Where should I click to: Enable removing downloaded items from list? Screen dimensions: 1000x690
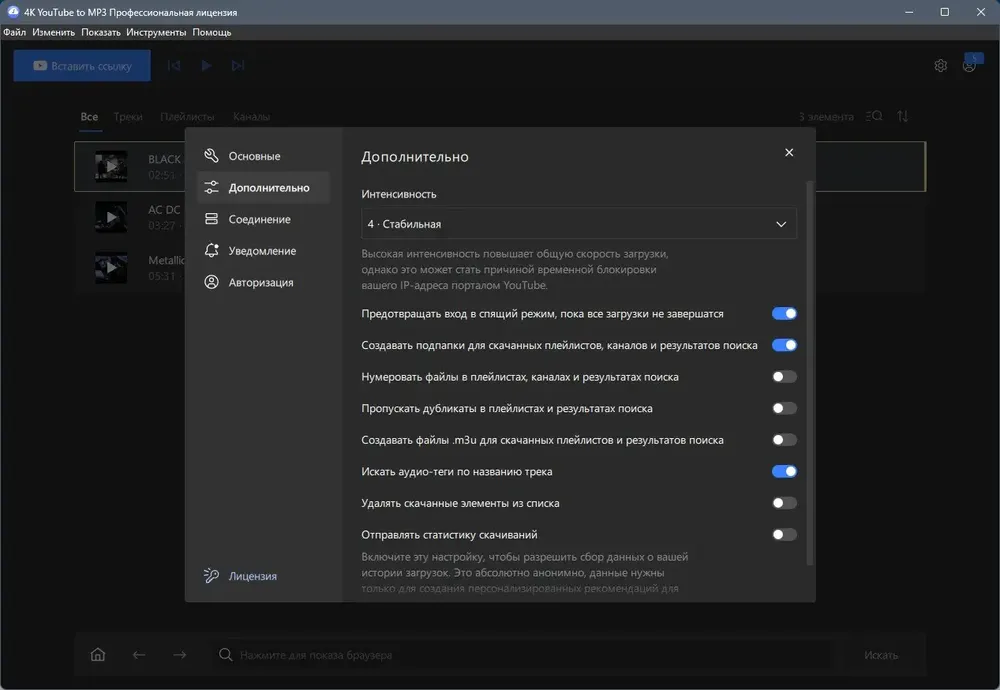(784, 503)
